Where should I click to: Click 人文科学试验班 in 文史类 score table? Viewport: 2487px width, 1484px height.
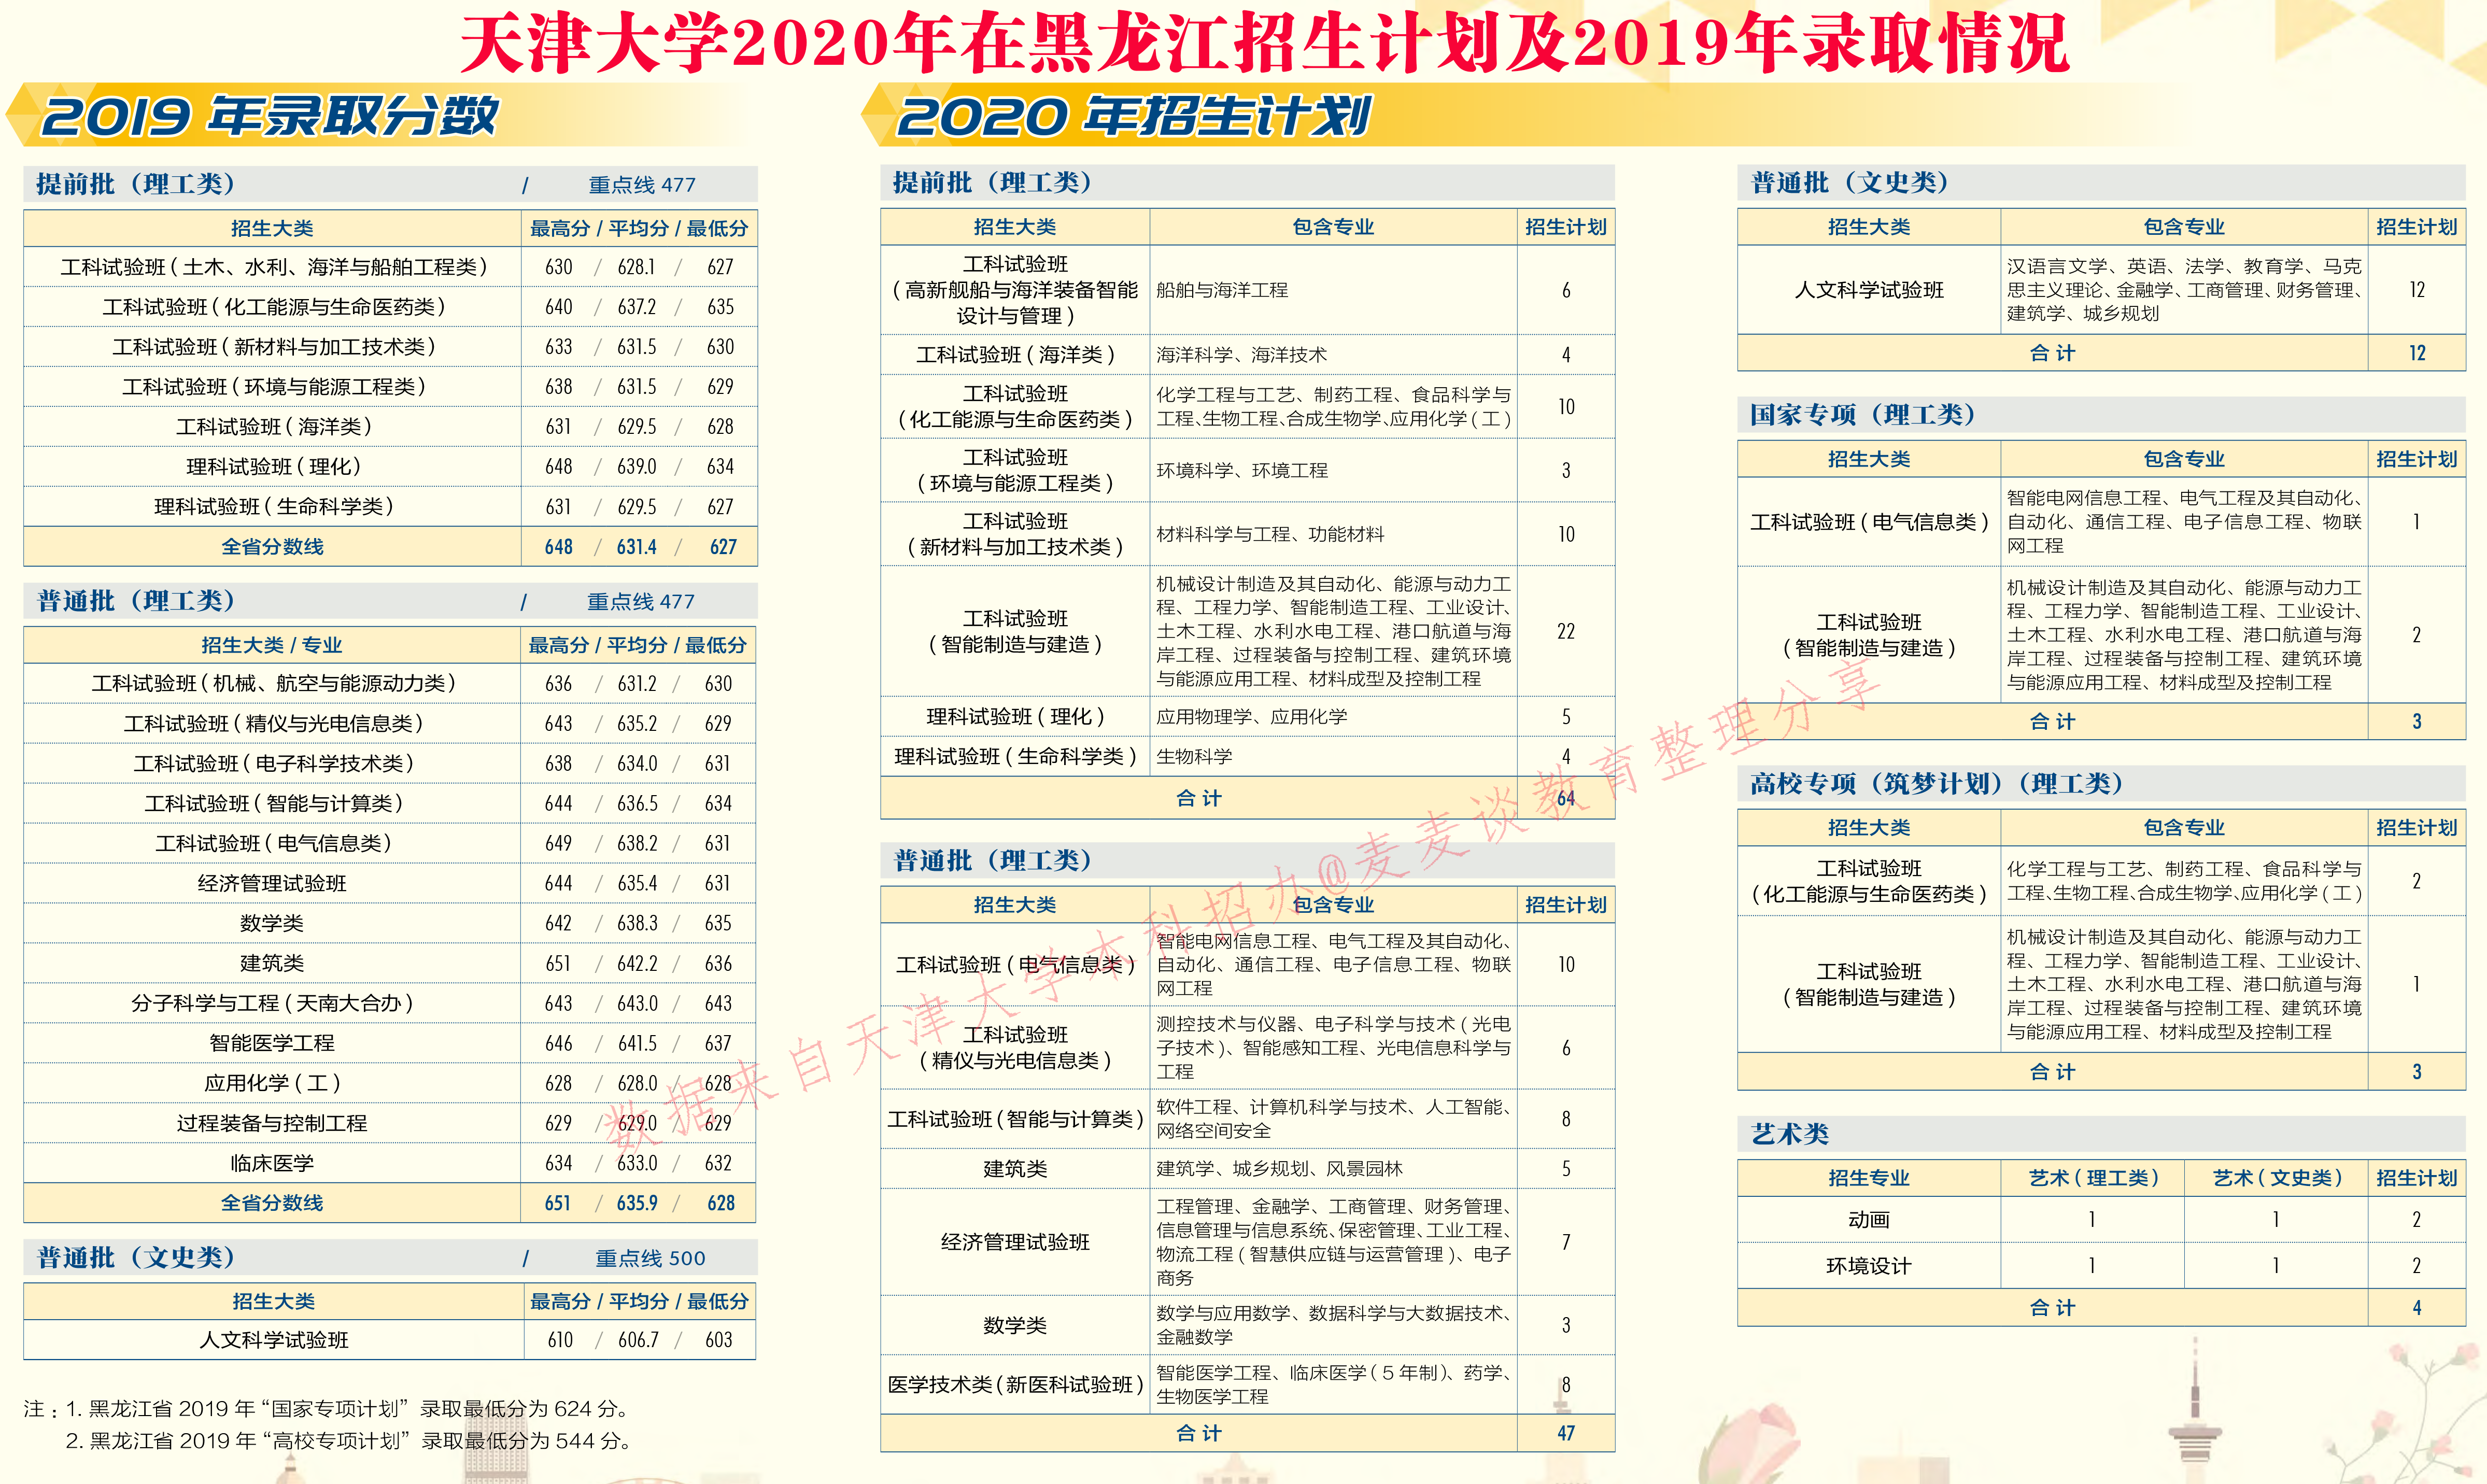click(275, 1340)
